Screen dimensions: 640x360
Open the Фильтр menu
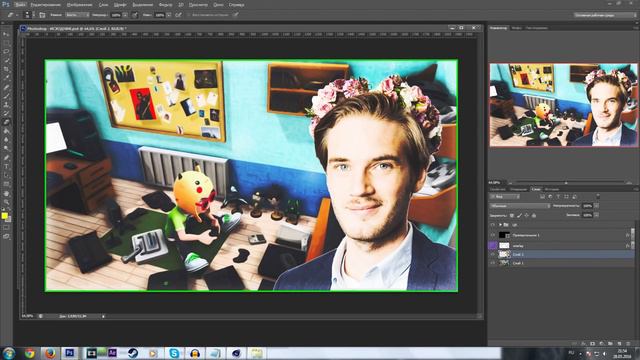coord(165,5)
